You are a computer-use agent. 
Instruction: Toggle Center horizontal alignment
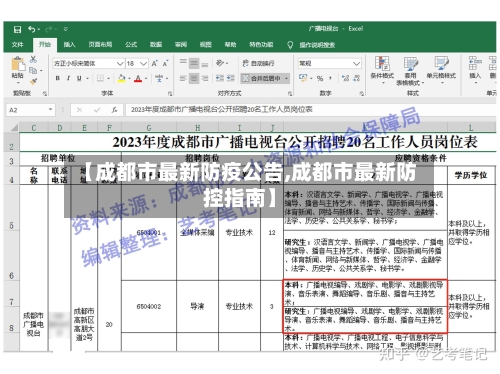tap(194, 78)
